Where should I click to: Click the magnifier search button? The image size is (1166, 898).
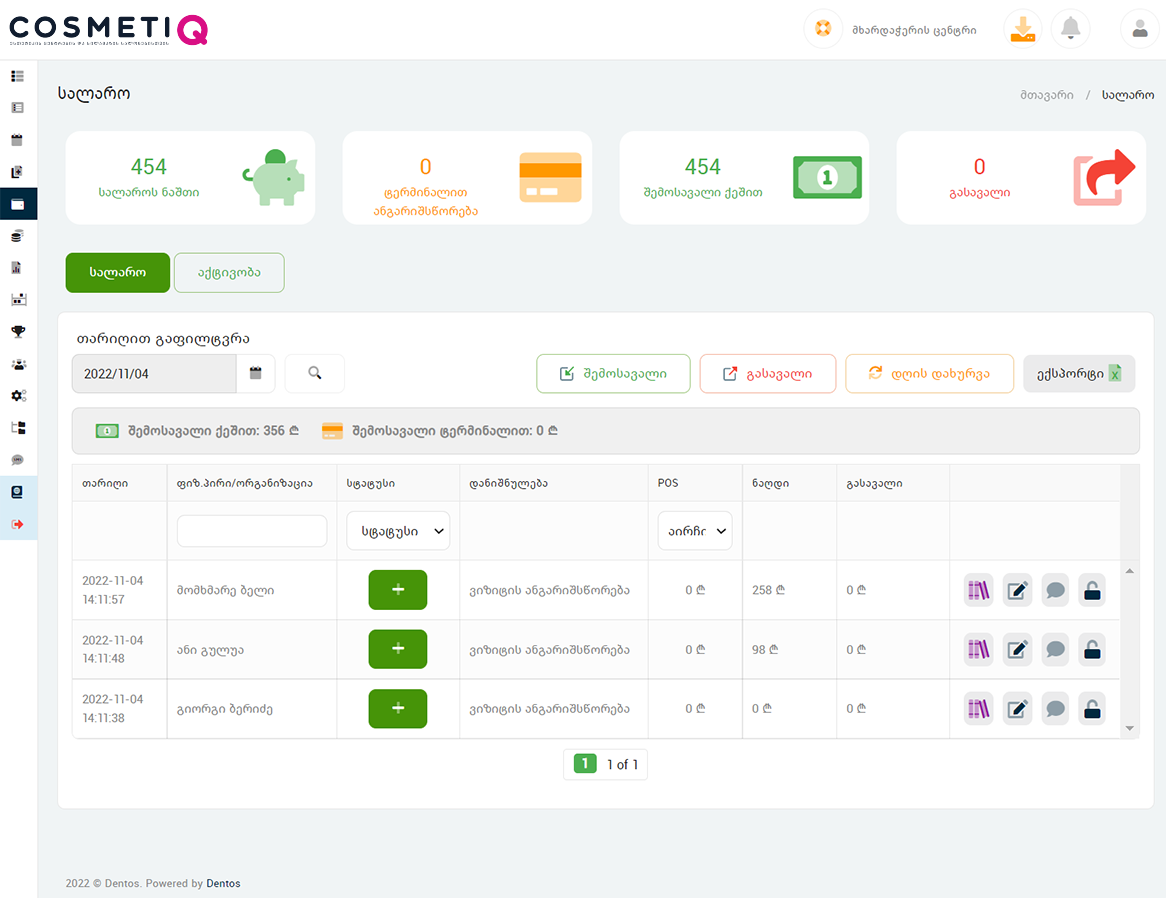[x=315, y=373]
